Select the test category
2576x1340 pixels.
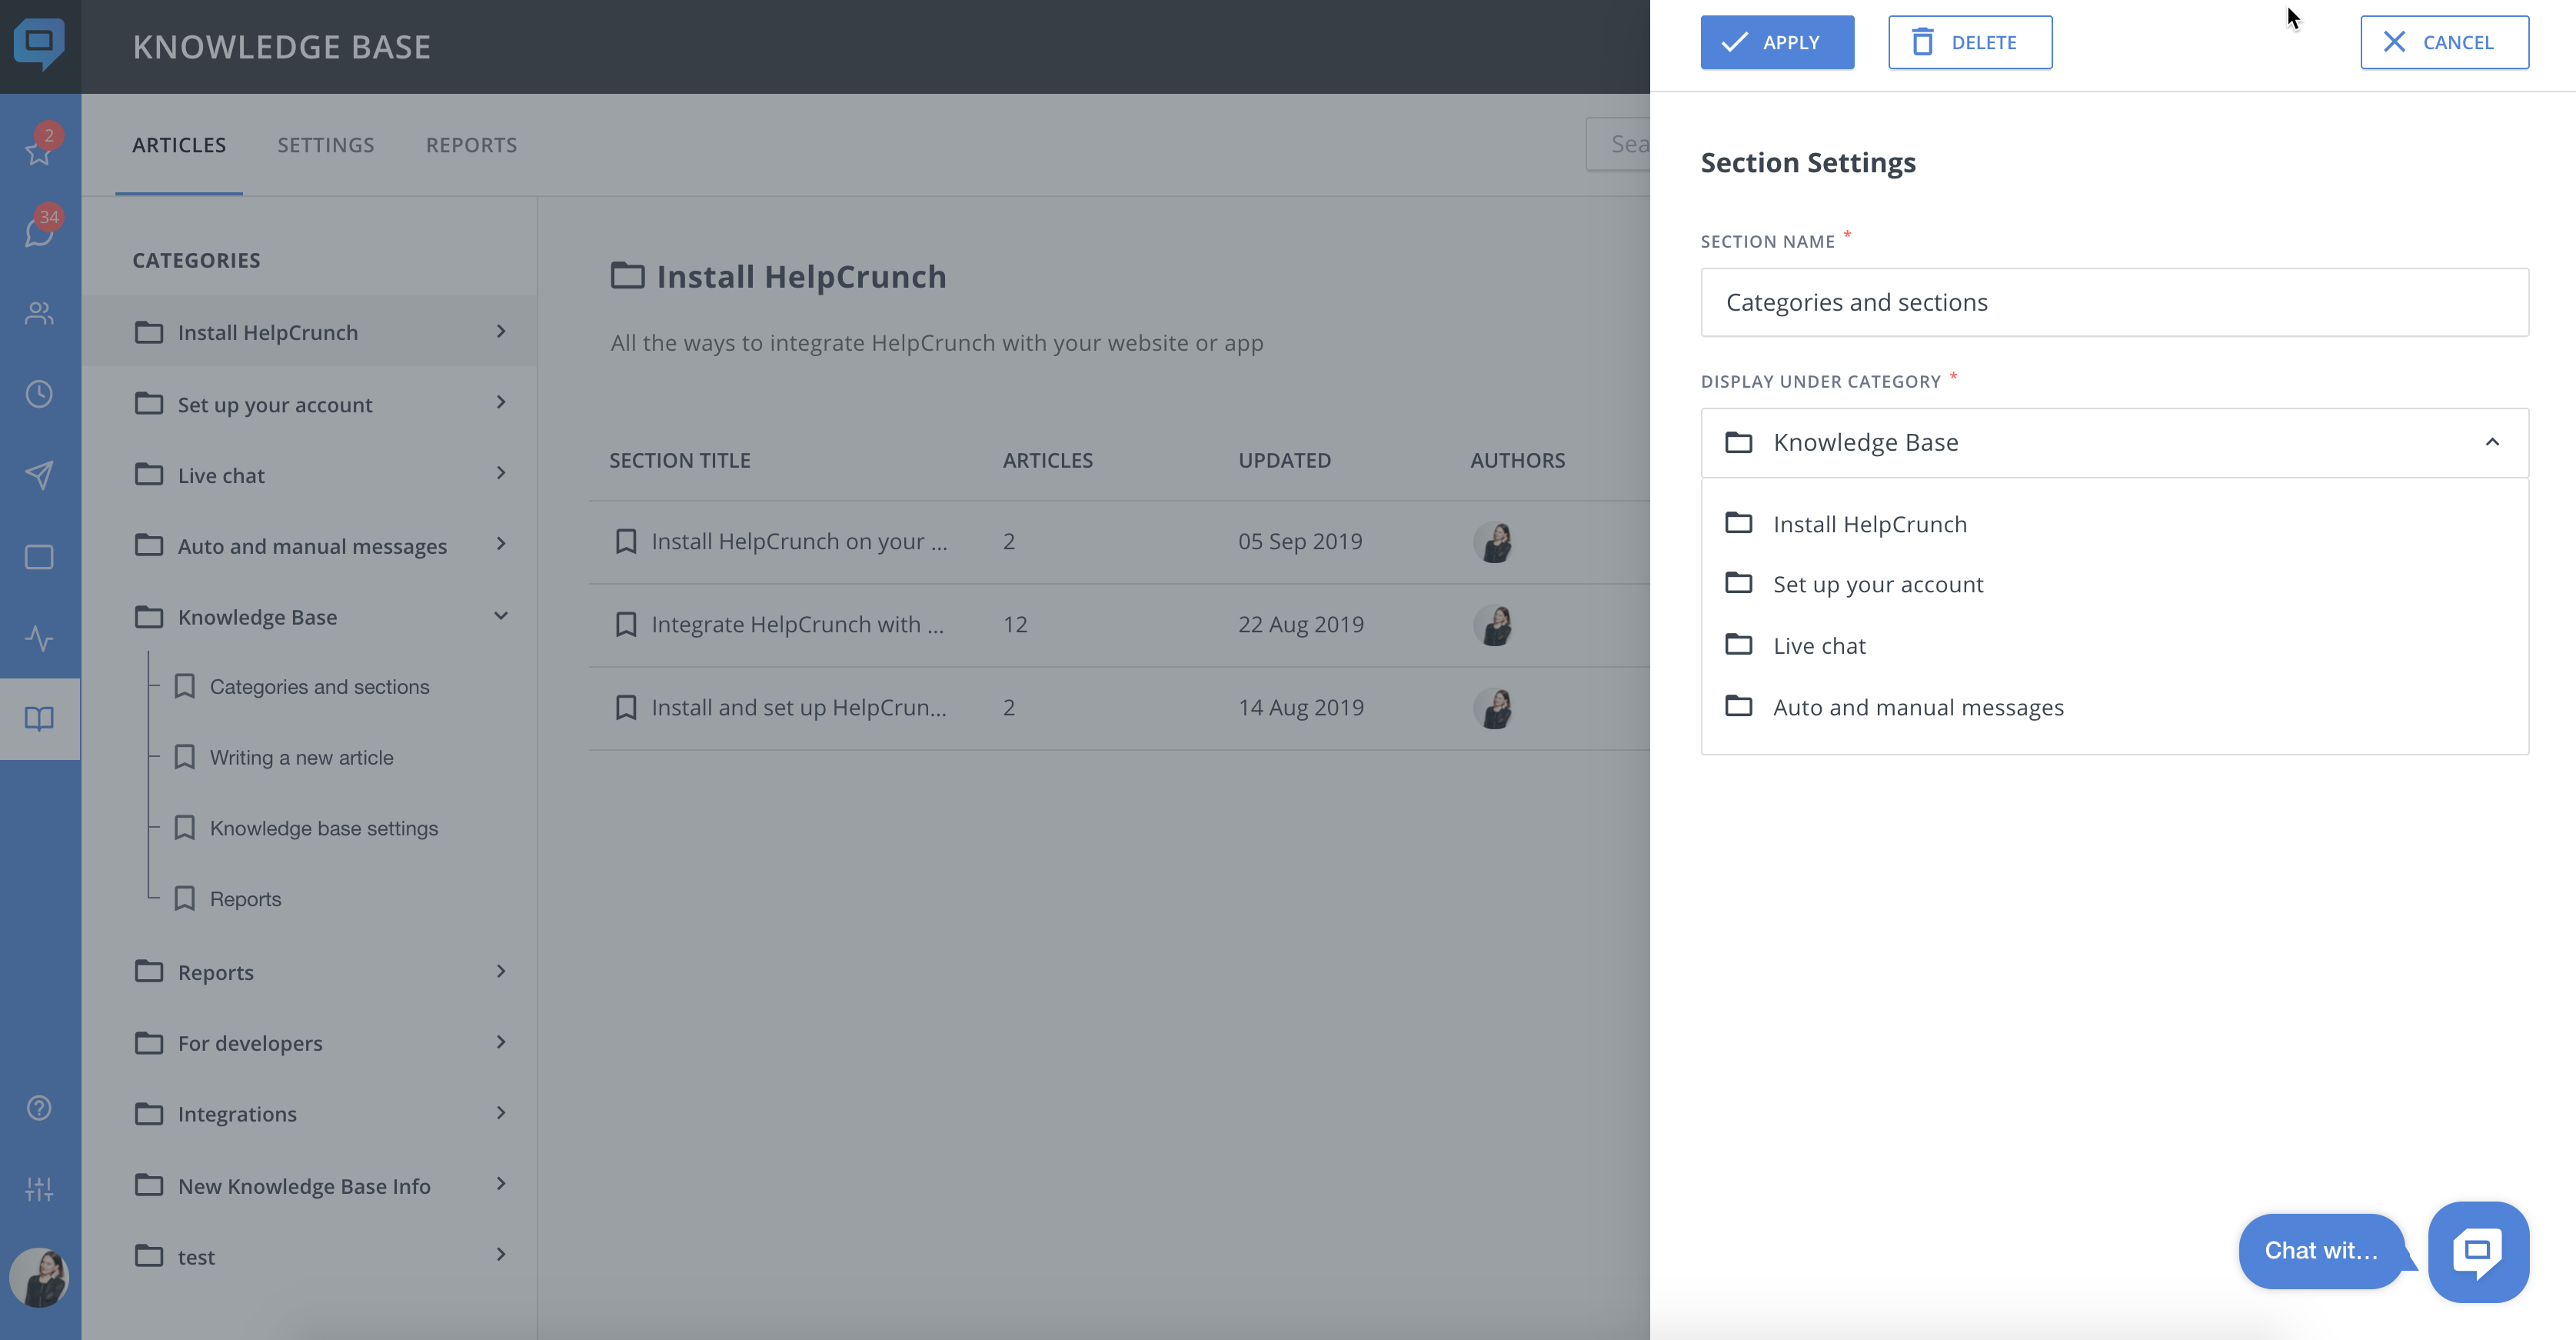pyautogui.click(x=196, y=1257)
